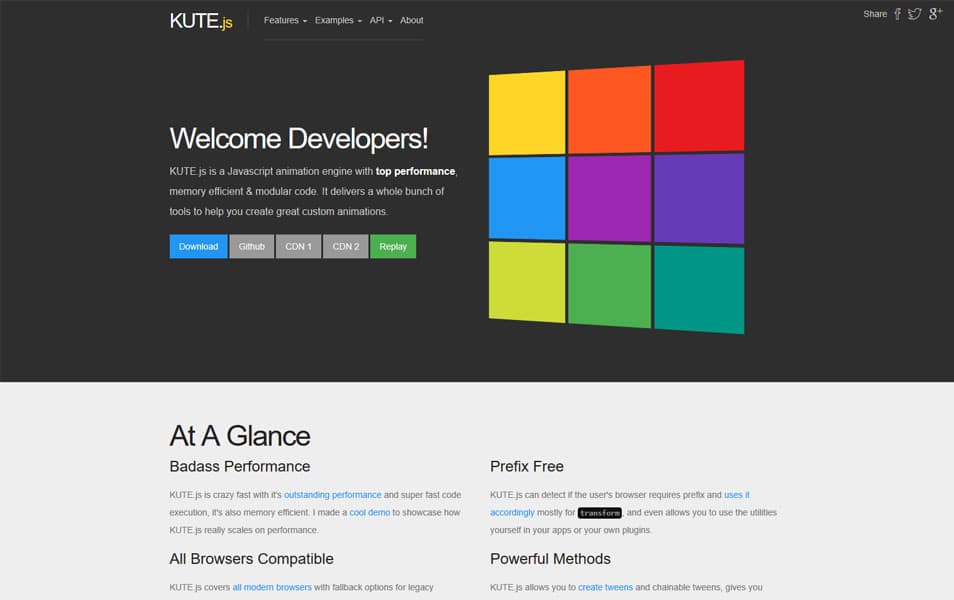
Task: Open the Github repository button
Action: 251,246
